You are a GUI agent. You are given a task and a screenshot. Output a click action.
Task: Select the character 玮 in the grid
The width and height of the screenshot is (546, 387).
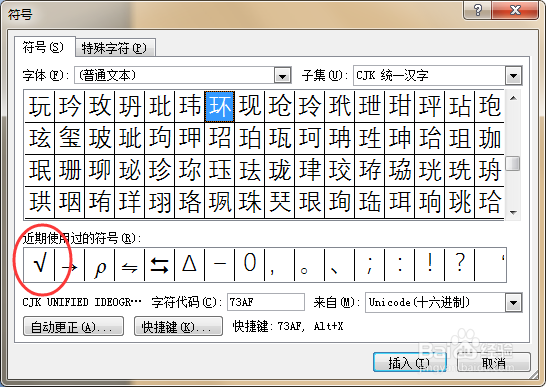(x=189, y=106)
